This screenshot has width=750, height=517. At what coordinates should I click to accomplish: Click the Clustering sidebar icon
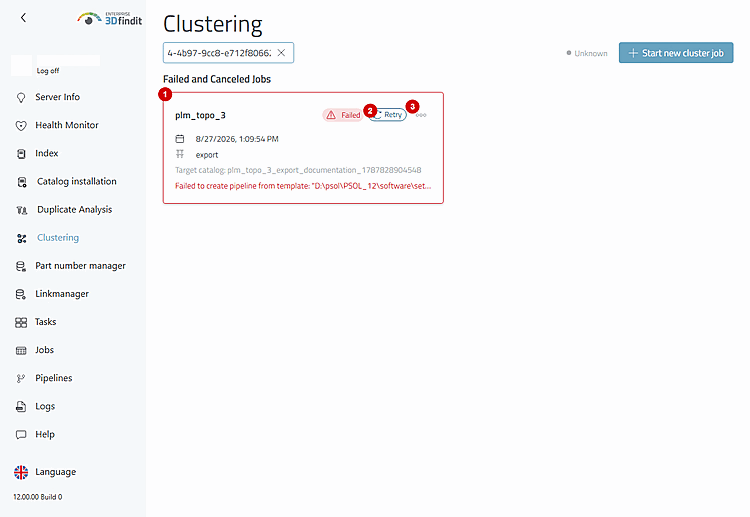tap(22, 238)
